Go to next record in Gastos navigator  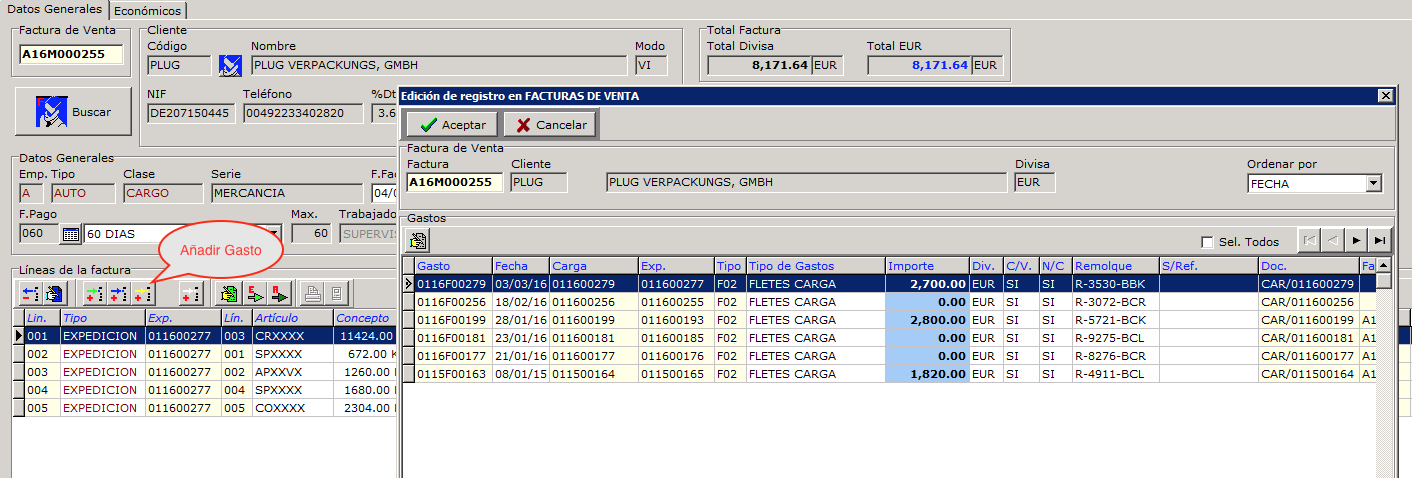click(1356, 241)
